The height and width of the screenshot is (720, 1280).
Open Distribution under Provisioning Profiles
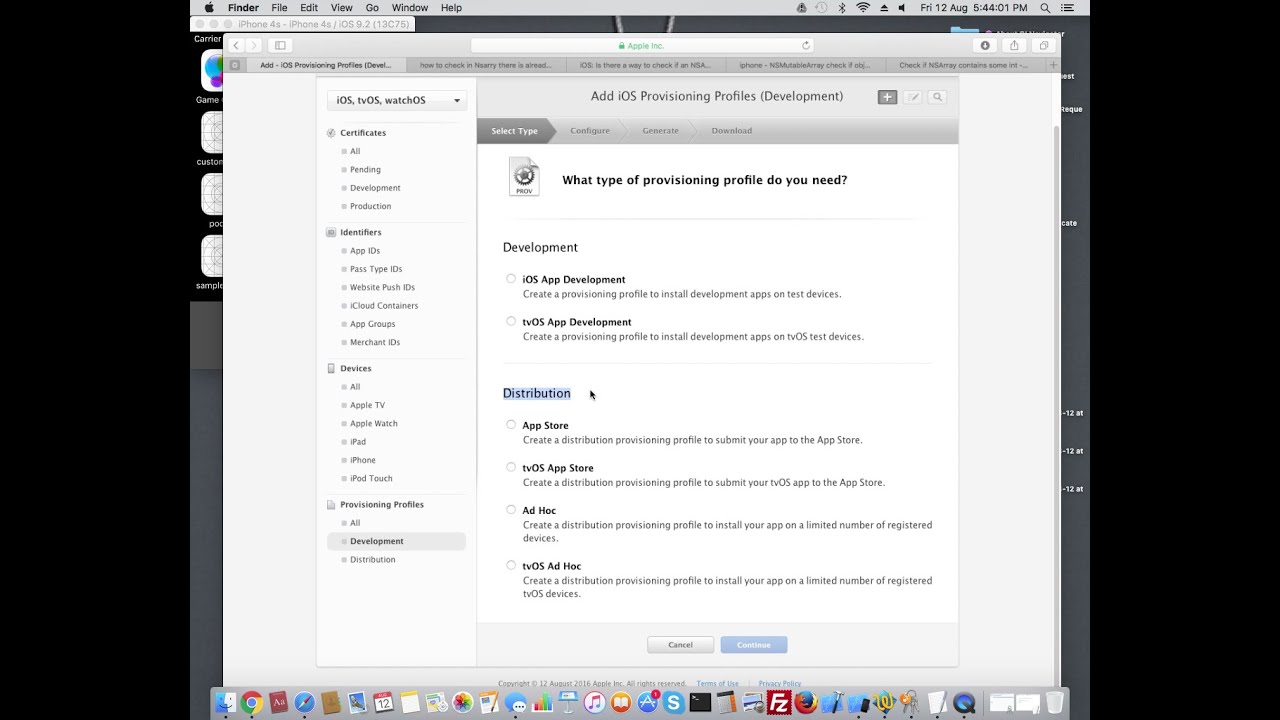372,559
